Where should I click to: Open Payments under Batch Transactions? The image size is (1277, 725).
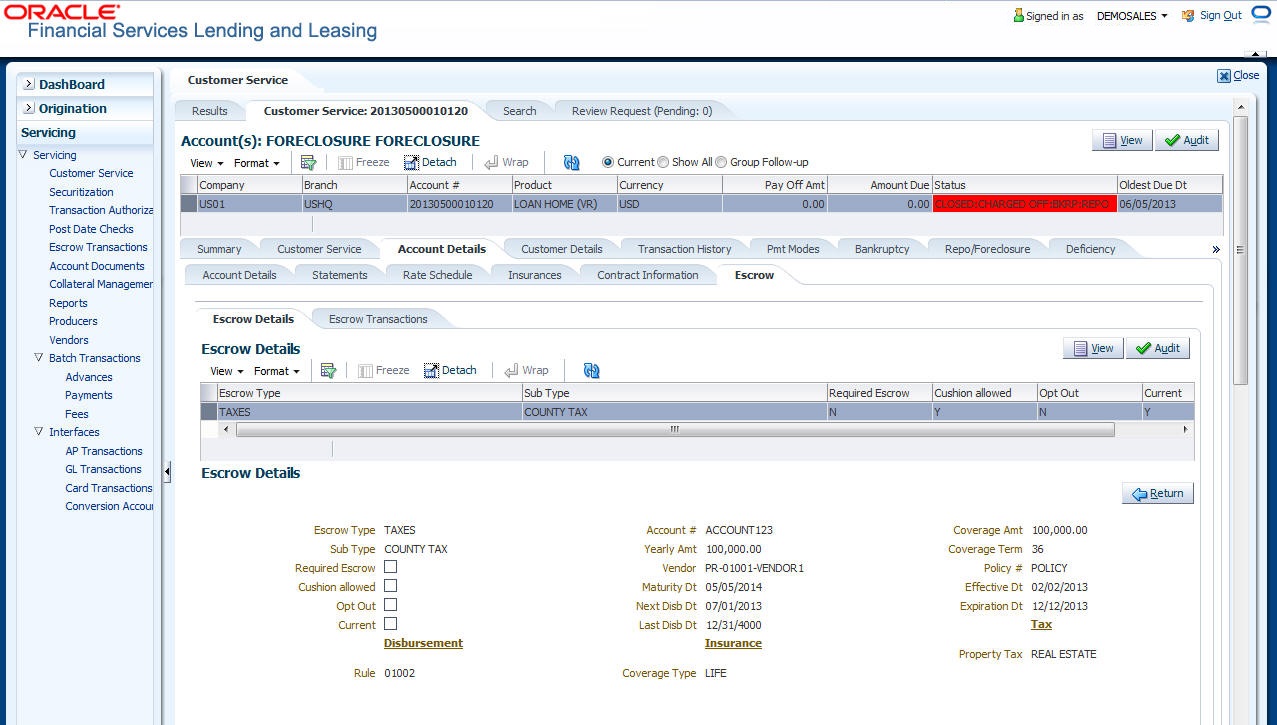[x=89, y=395]
